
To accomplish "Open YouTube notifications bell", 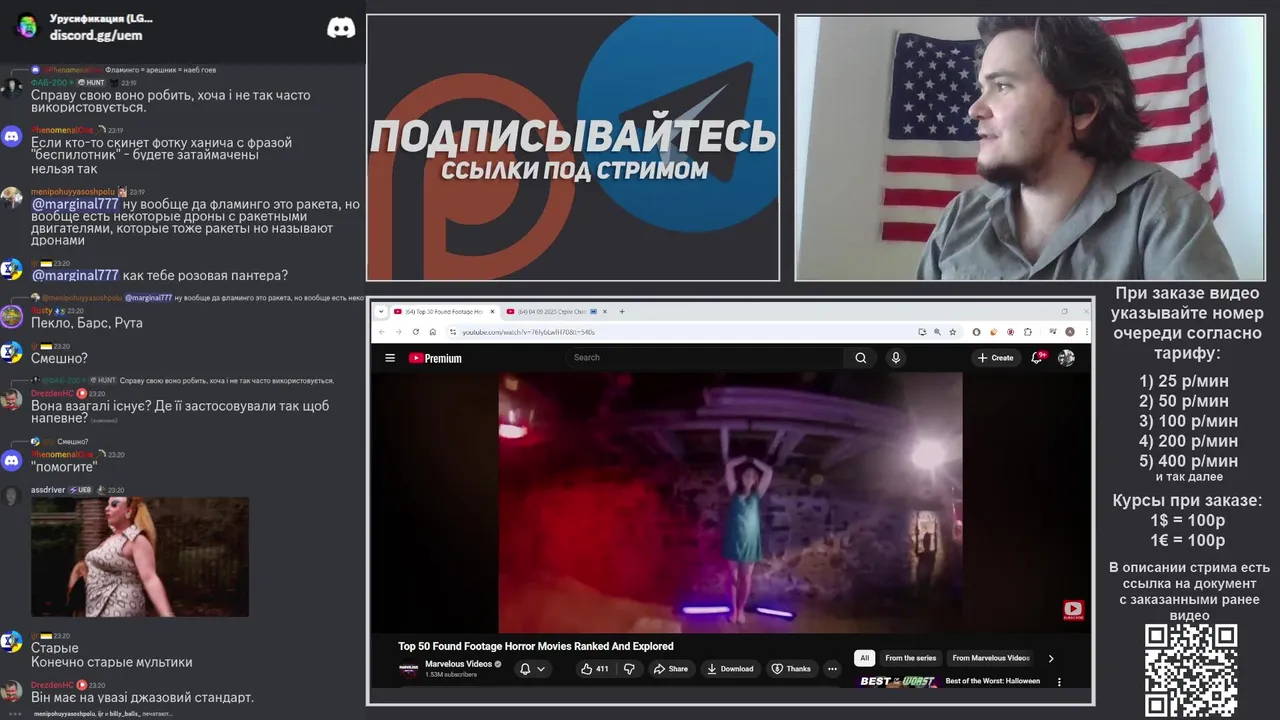I will 1038,358.
